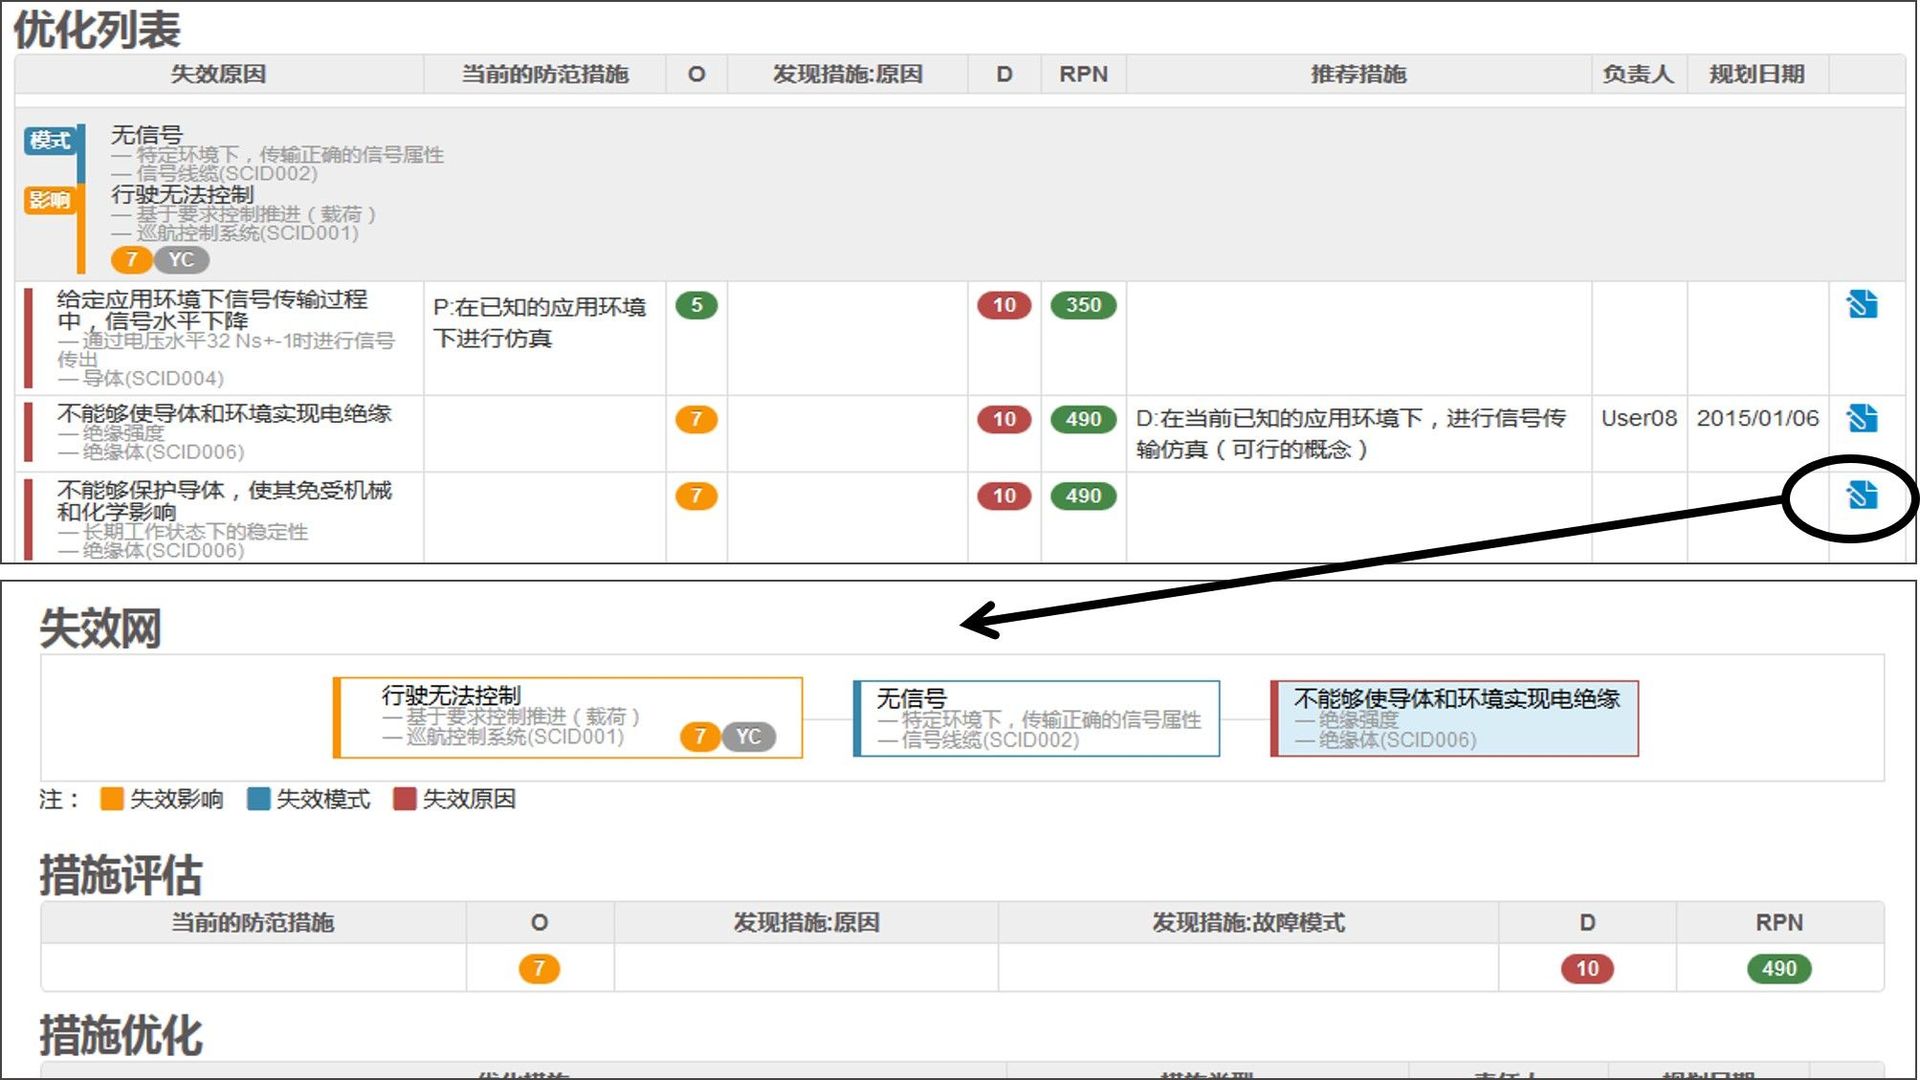The width and height of the screenshot is (1920, 1080).
Task: Click YC badge in failure net node
Action: click(x=748, y=737)
